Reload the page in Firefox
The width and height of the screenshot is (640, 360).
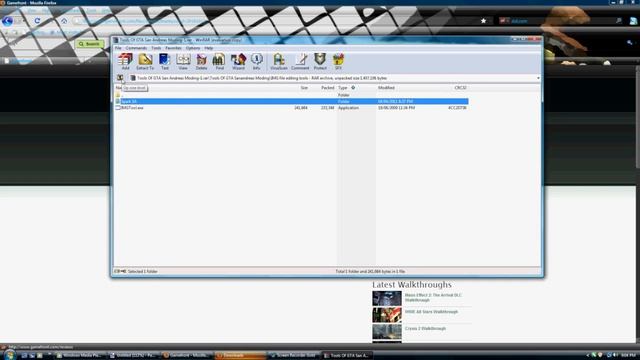pyautogui.click(x=37, y=21)
